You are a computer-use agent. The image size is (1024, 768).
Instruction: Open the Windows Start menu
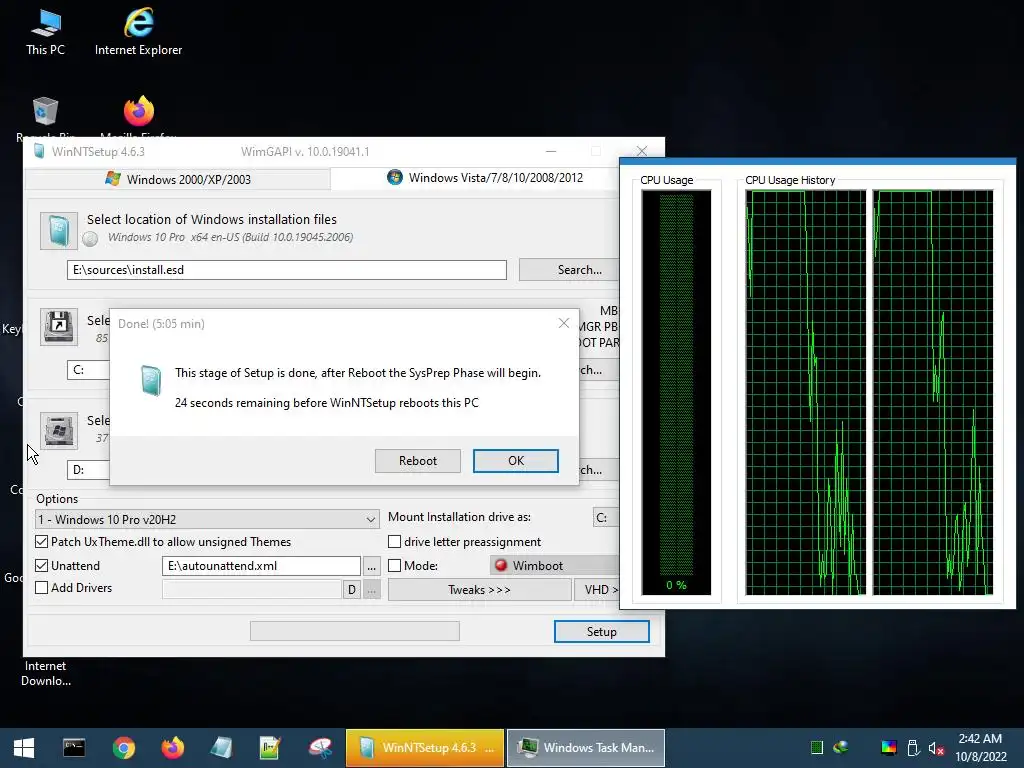click(x=24, y=748)
